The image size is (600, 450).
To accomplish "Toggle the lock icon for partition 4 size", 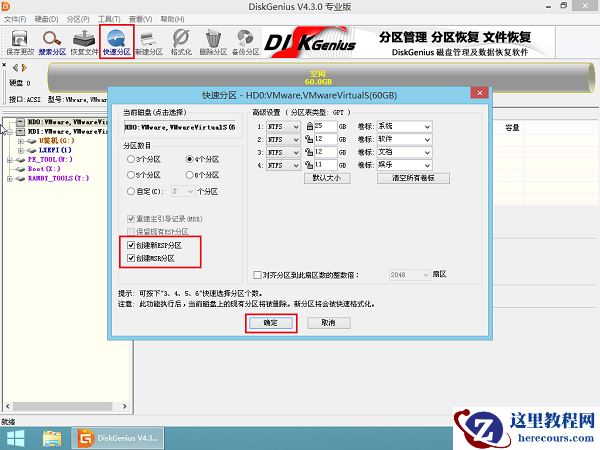I will (309, 165).
